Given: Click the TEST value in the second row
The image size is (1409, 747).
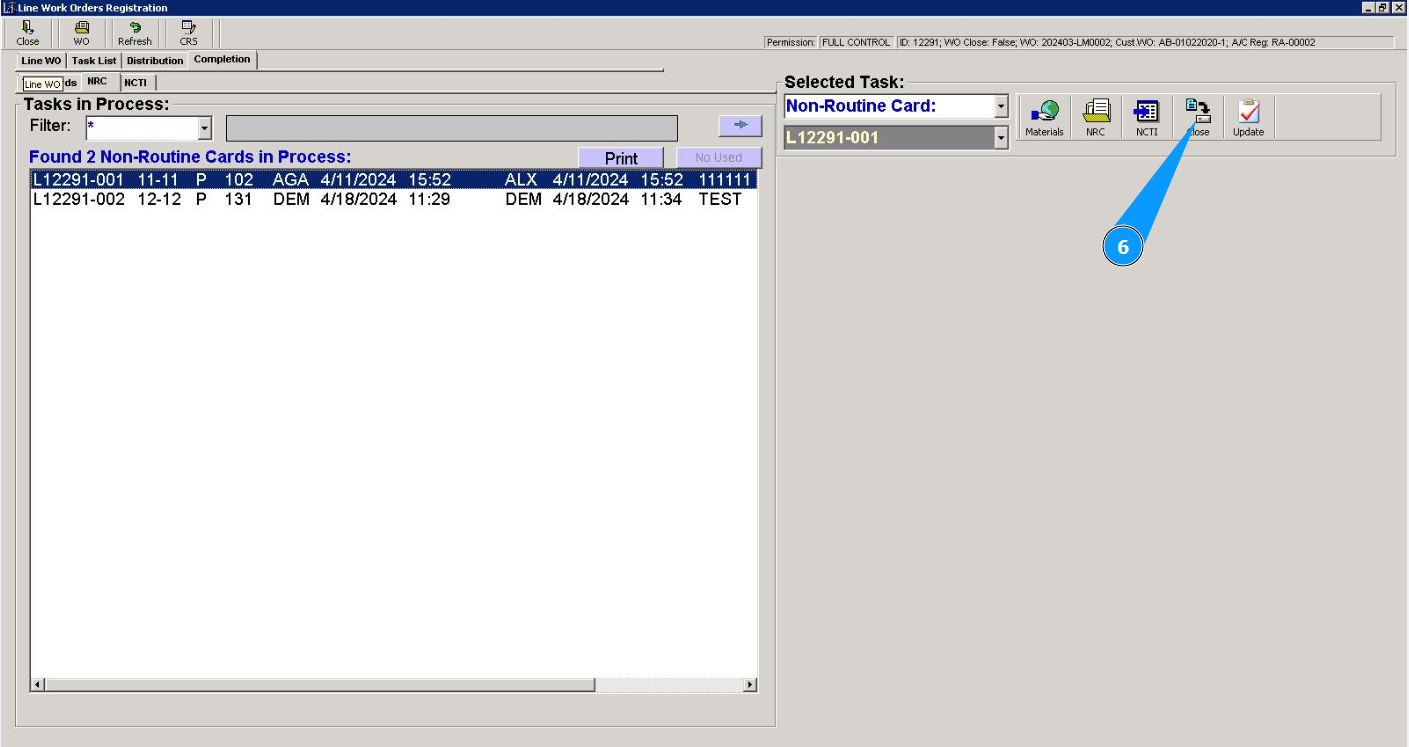Looking at the screenshot, I should tap(720, 199).
